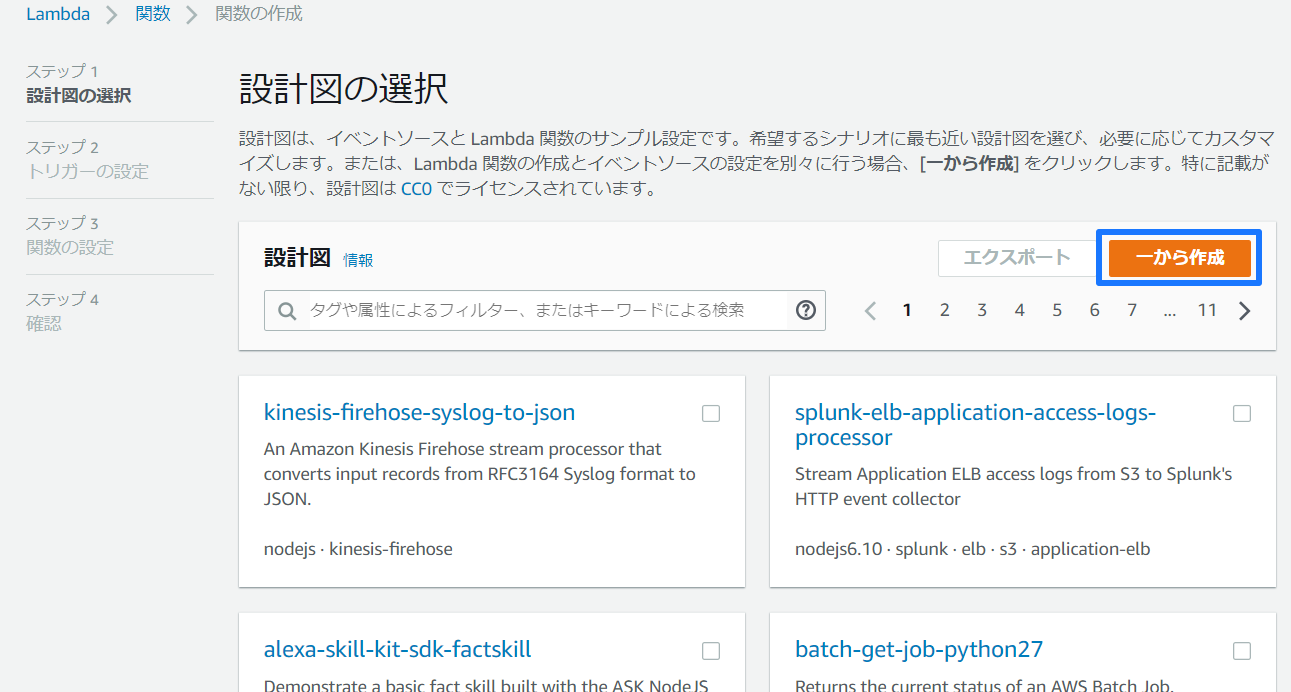Open the kinesis-firehose-syslog-to-json blueprint title
Image resolution: width=1291 pixels, height=692 pixels.
click(x=419, y=412)
